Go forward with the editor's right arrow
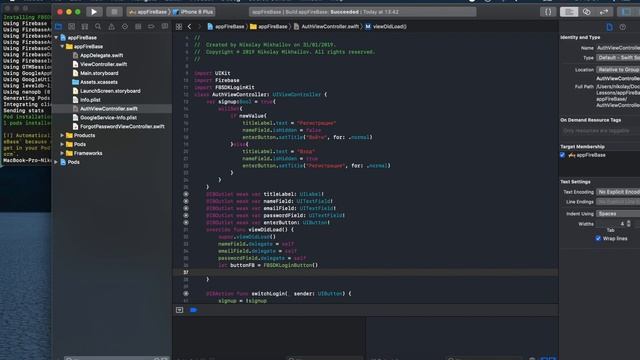Viewport: 640px width, 360px height. pyautogui.click(x=199, y=27)
